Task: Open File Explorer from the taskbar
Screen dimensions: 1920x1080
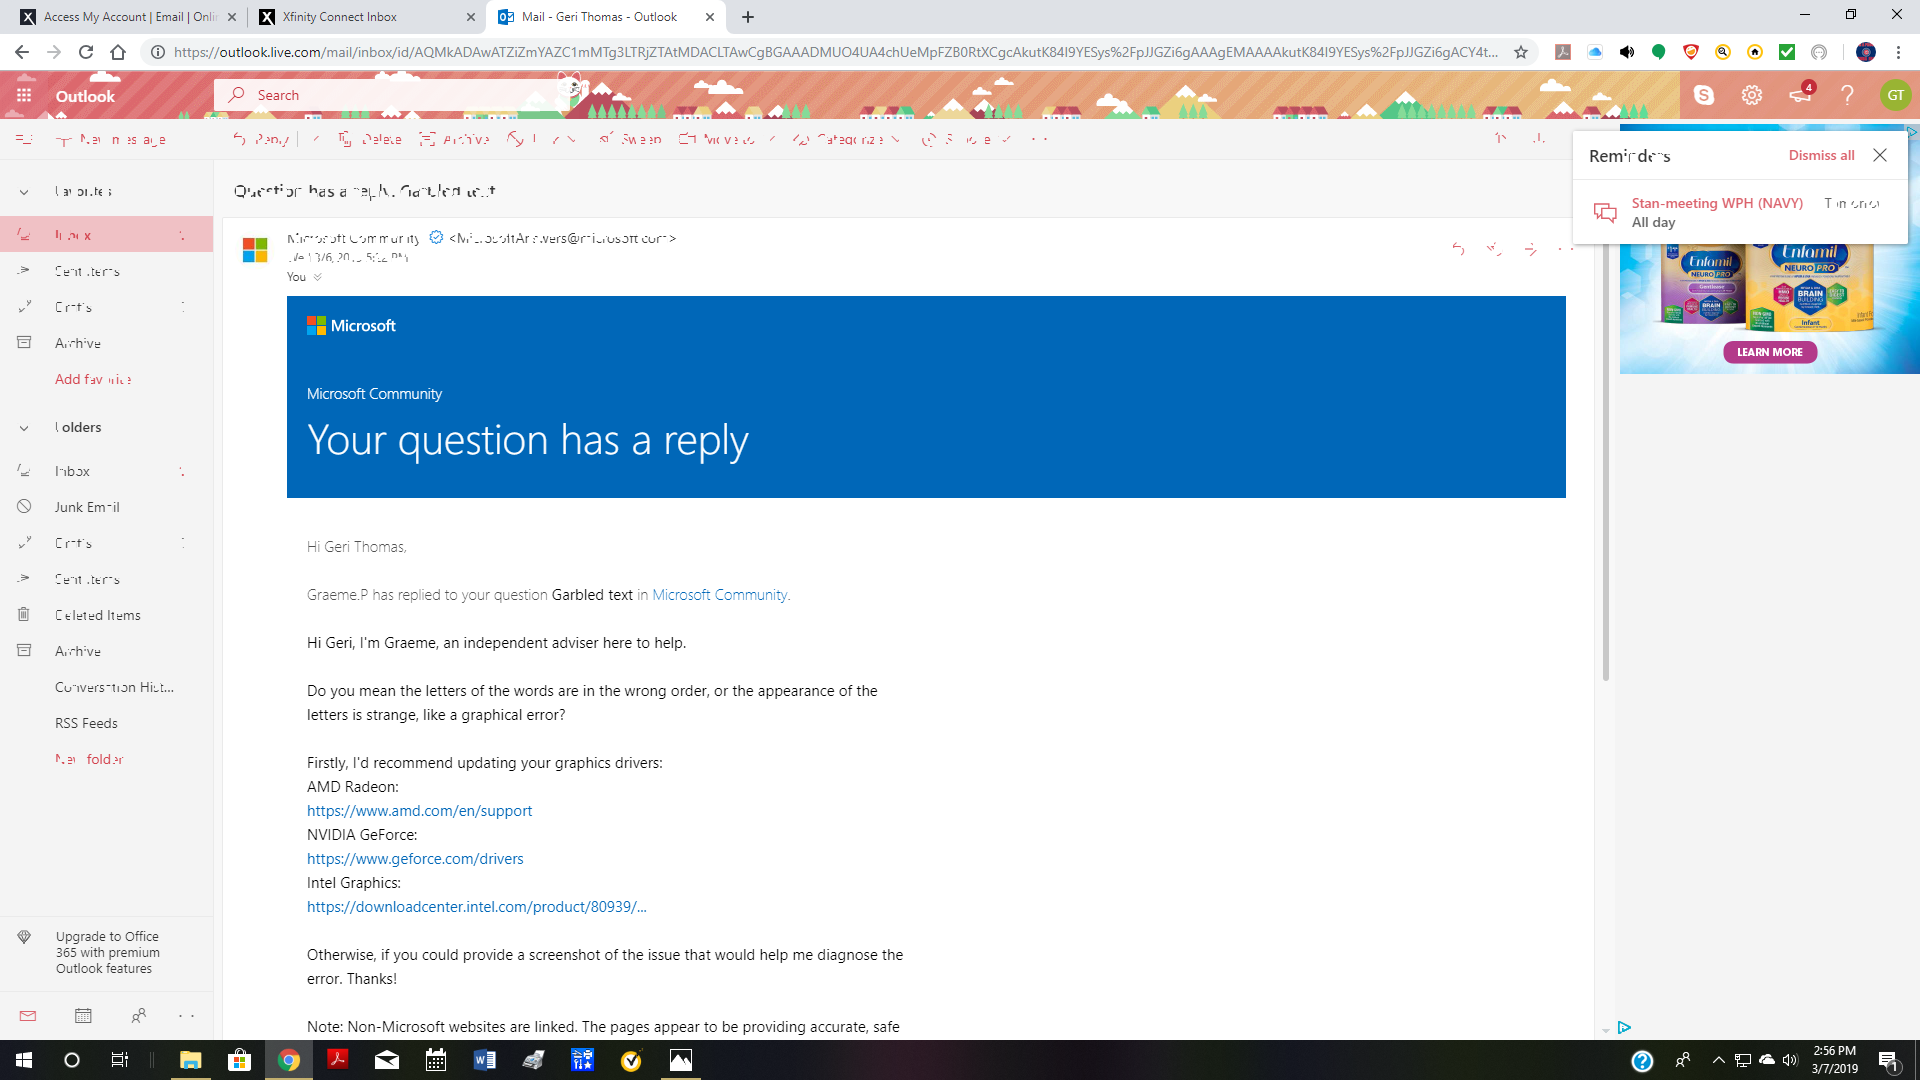Action: click(190, 1060)
